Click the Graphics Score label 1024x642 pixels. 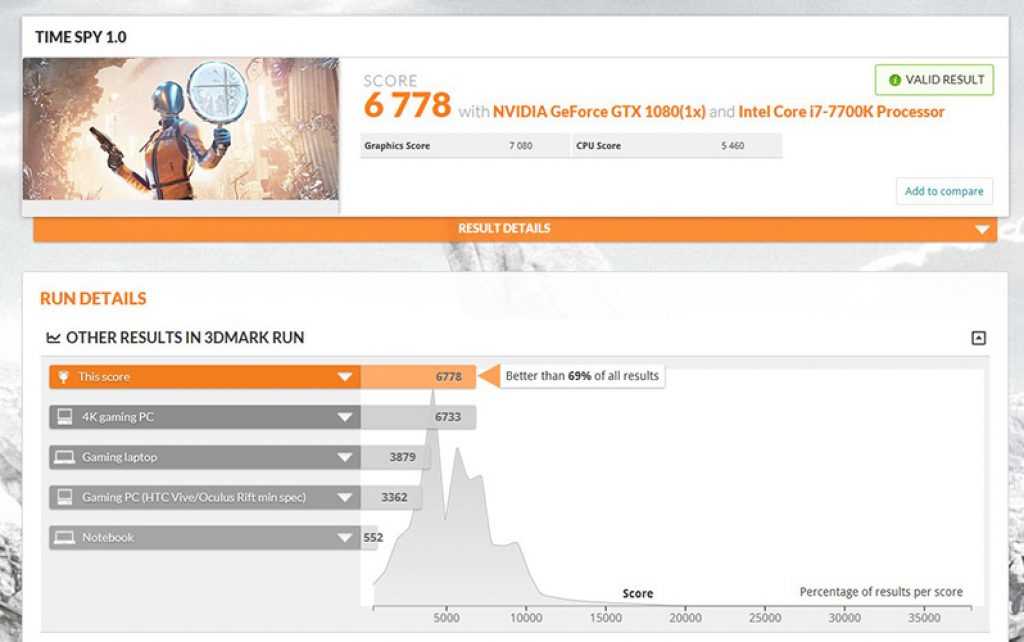397,146
